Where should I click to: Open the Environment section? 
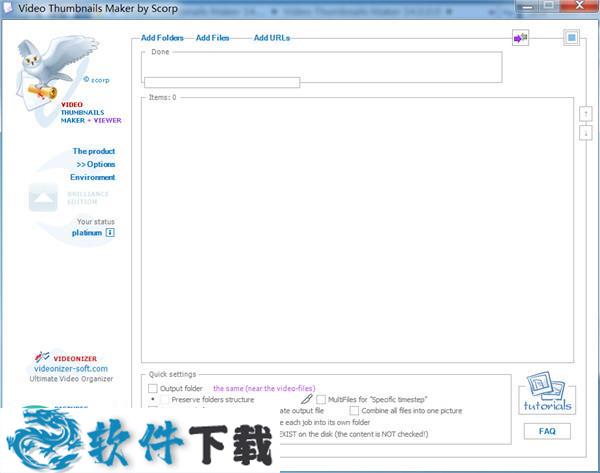coord(93,177)
